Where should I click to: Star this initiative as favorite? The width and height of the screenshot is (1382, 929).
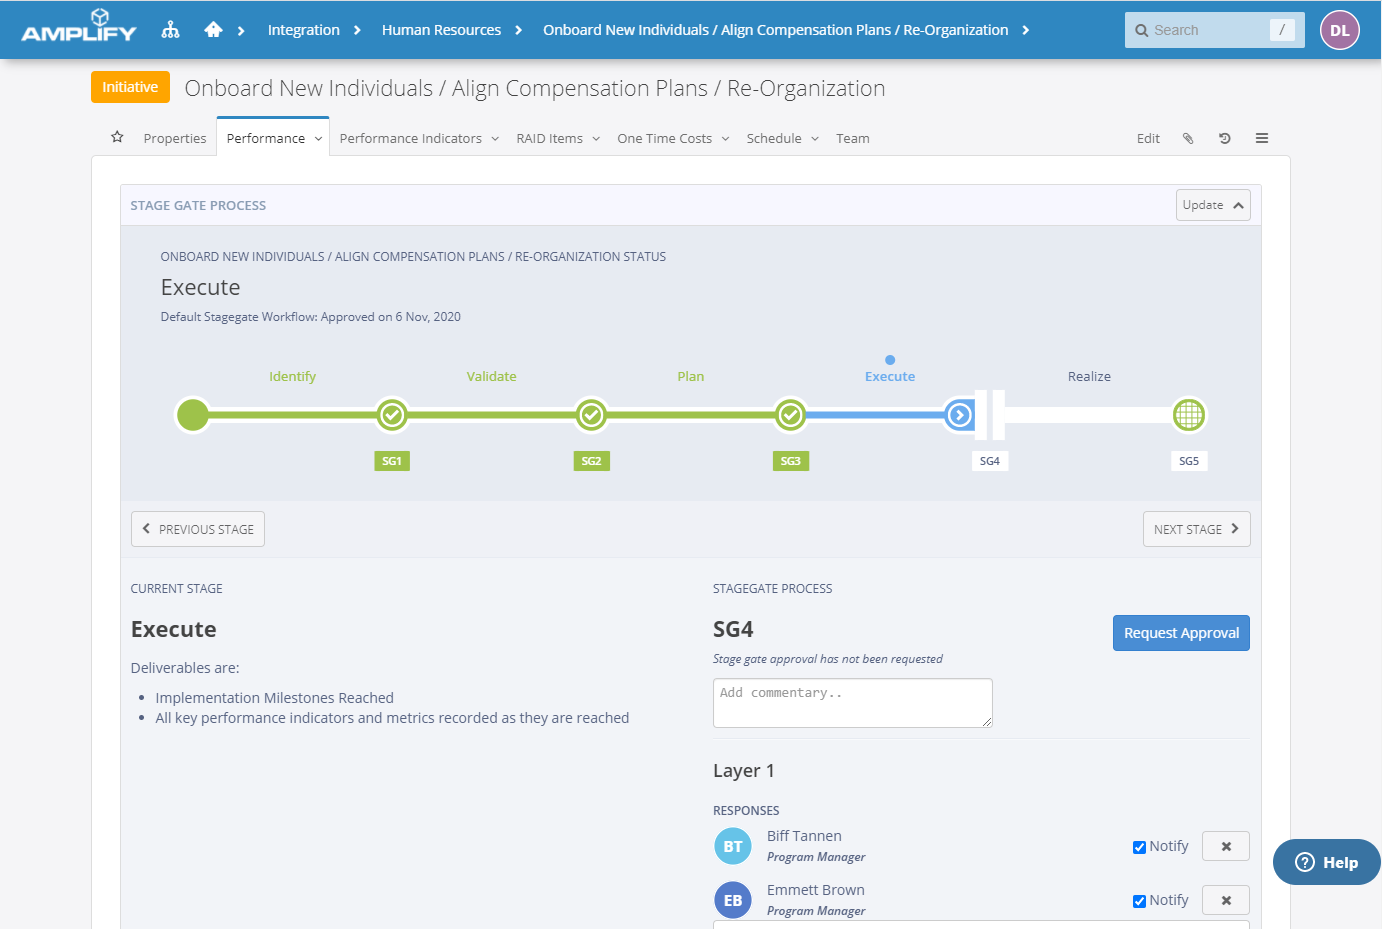[x=117, y=137]
